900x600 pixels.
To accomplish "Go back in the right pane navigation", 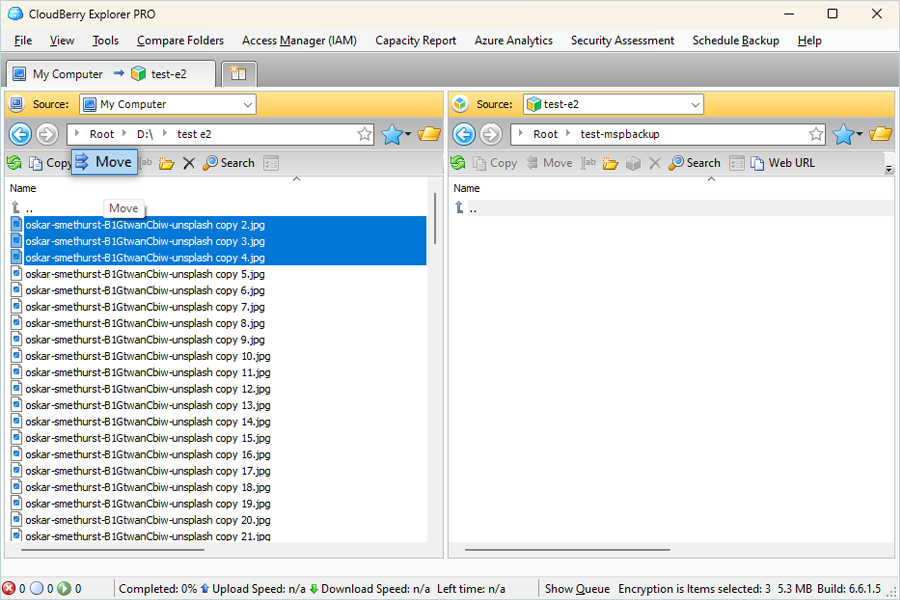I will (x=464, y=134).
